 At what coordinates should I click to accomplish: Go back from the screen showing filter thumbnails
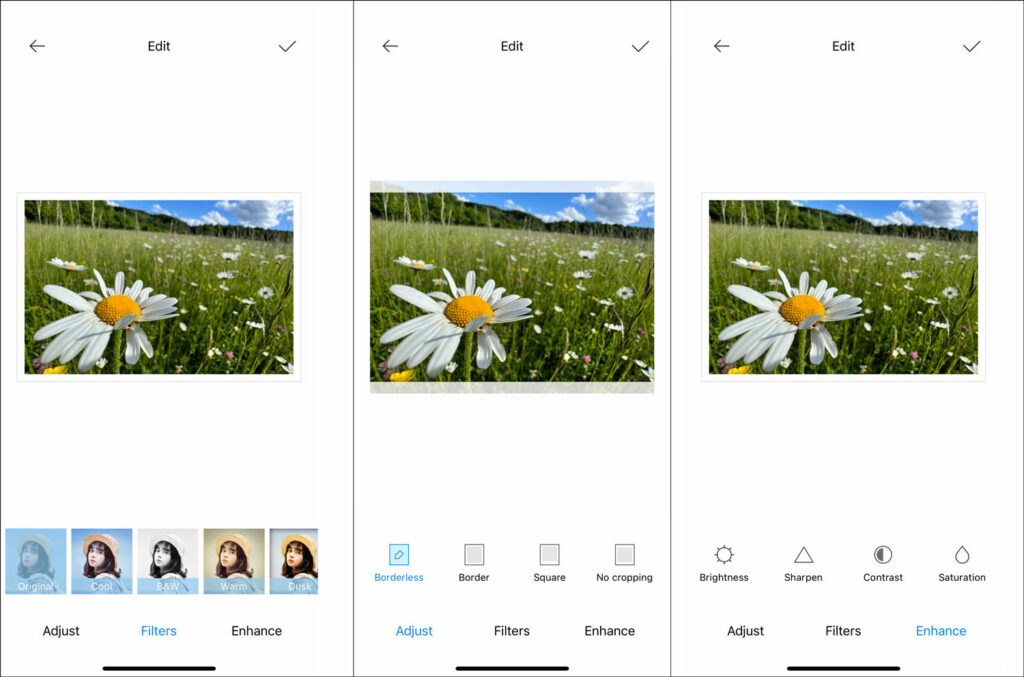click(x=37, y=46)
